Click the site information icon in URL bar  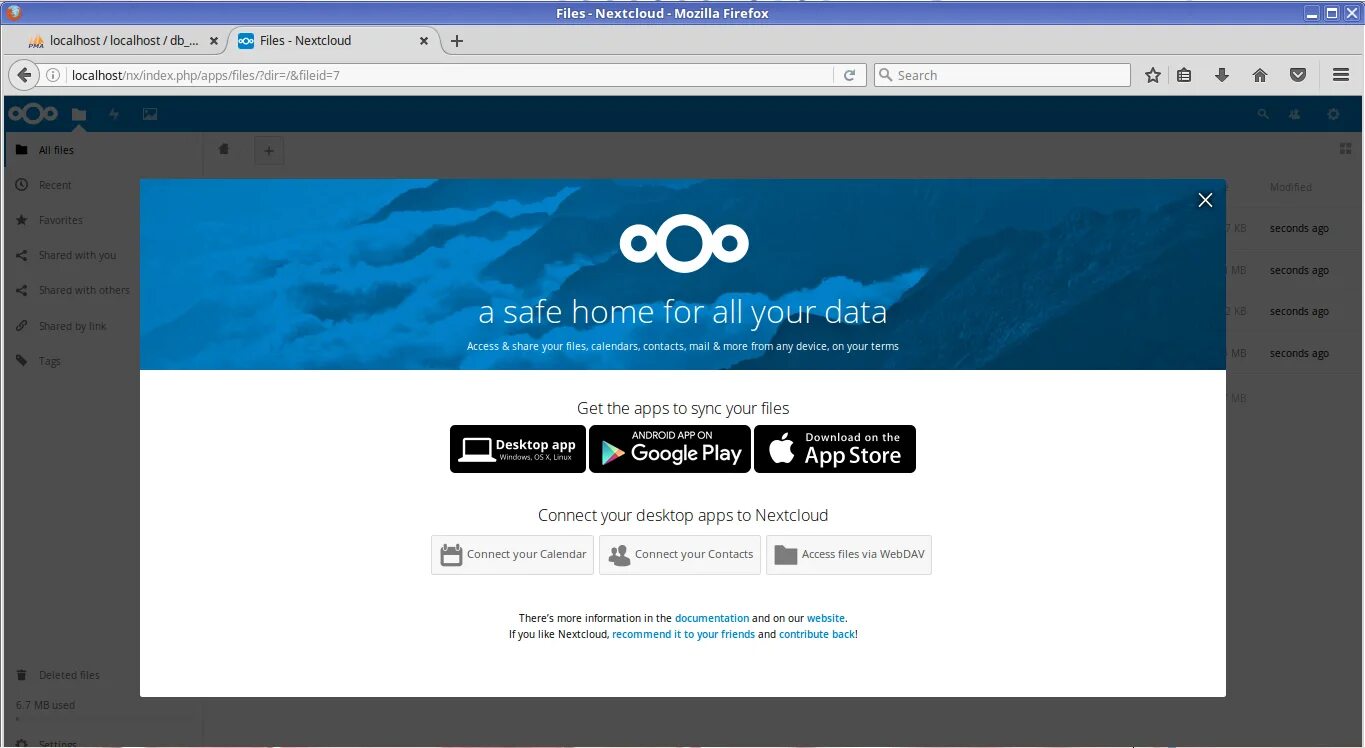[x=55, y=75]
